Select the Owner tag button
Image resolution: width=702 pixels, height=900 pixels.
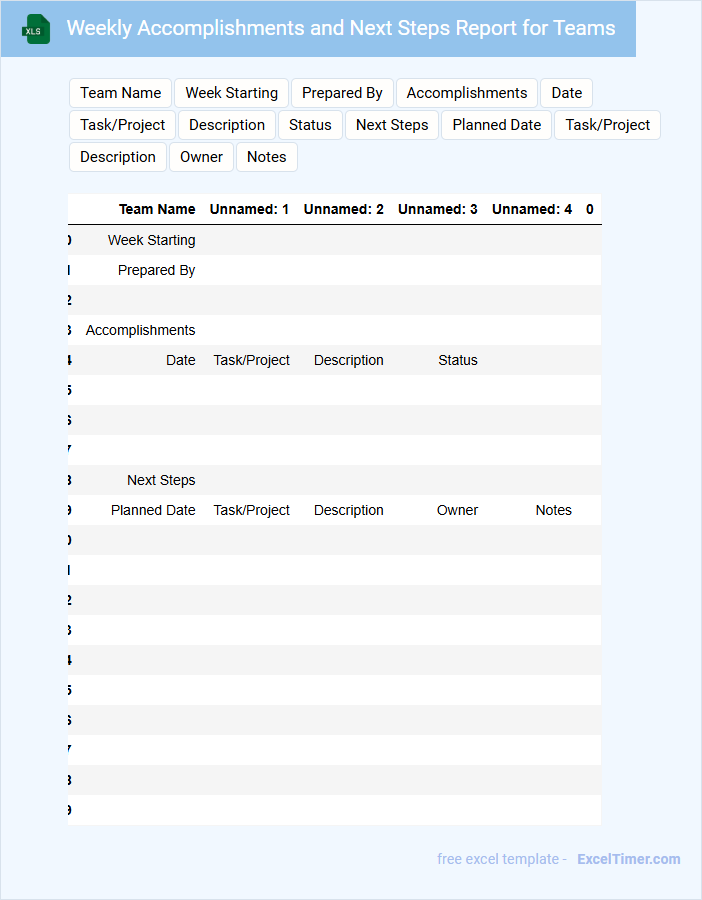pyautogui.click(x=201, y=157)
